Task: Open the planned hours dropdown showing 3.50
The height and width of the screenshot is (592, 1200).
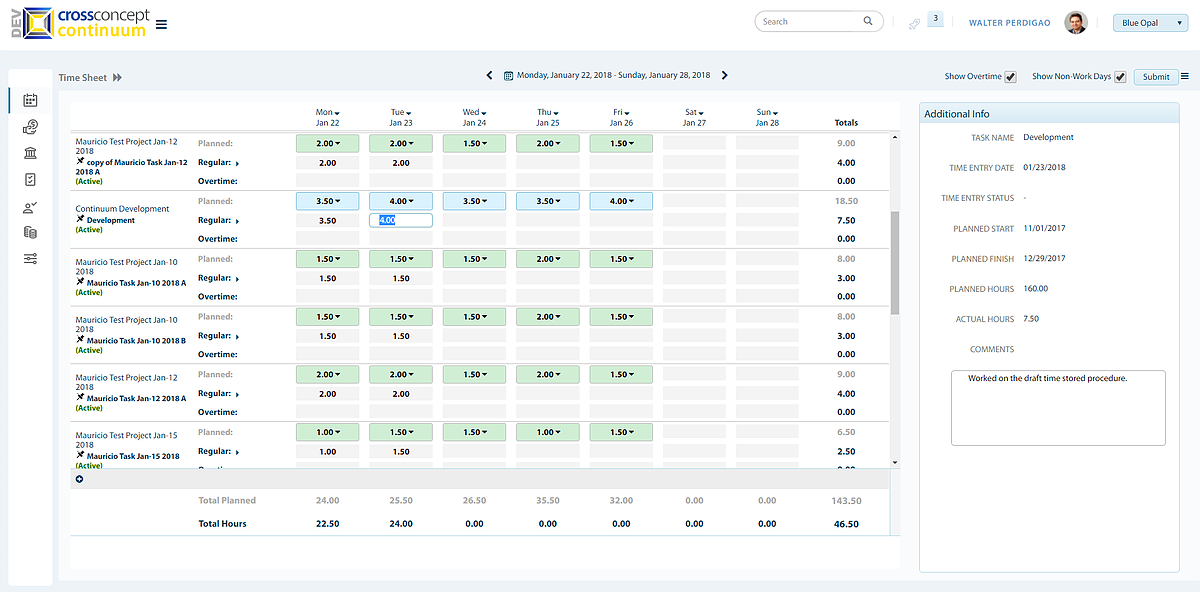Action: (x=329, y=200)
